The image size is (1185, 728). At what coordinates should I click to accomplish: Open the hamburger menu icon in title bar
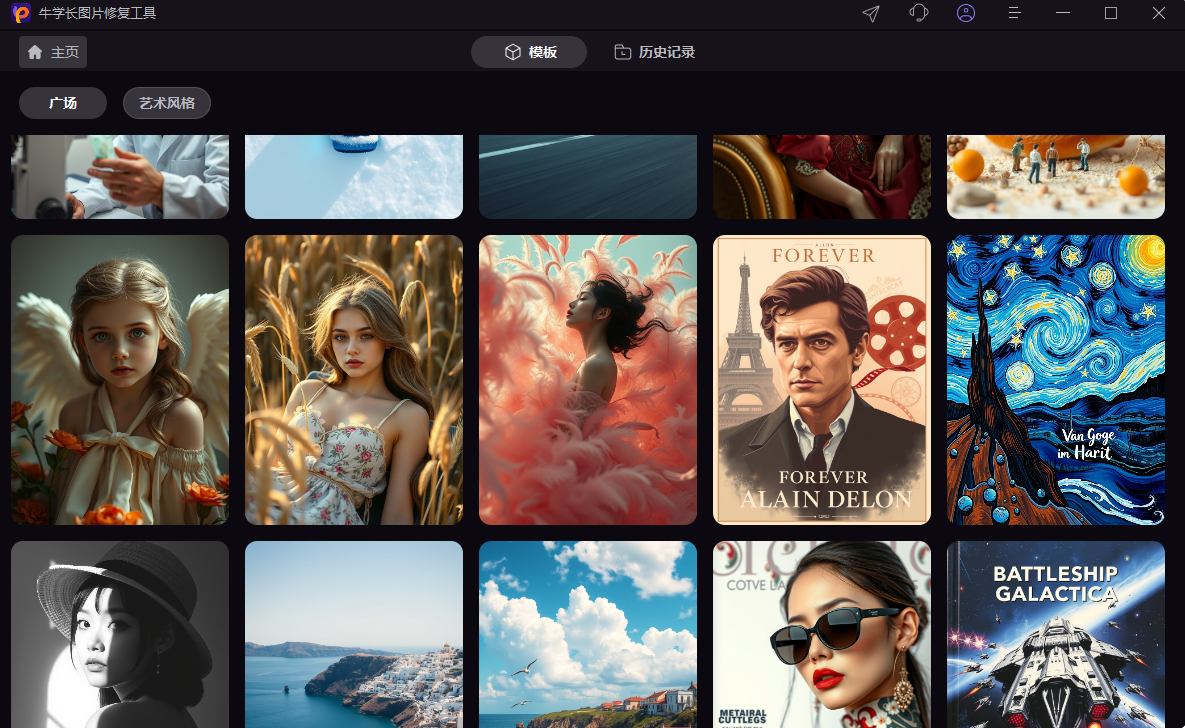[1014, 14]
